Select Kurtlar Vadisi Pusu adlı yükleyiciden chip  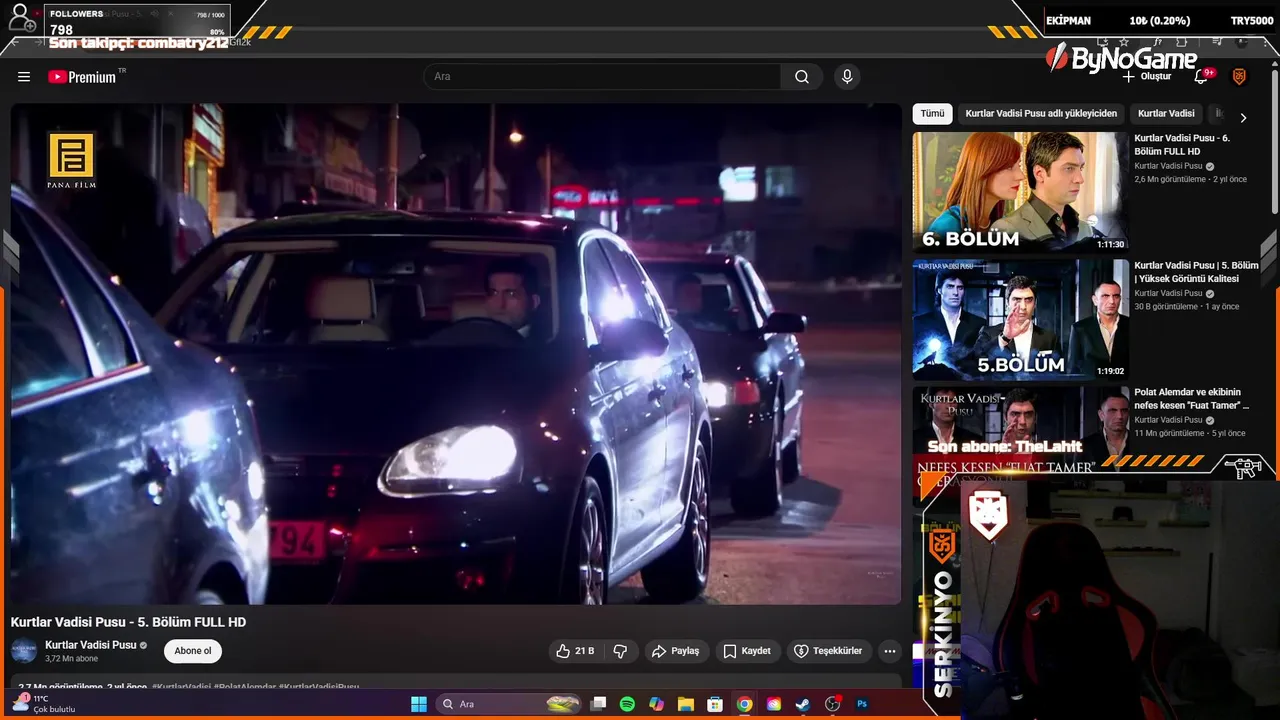(1041, 114)
